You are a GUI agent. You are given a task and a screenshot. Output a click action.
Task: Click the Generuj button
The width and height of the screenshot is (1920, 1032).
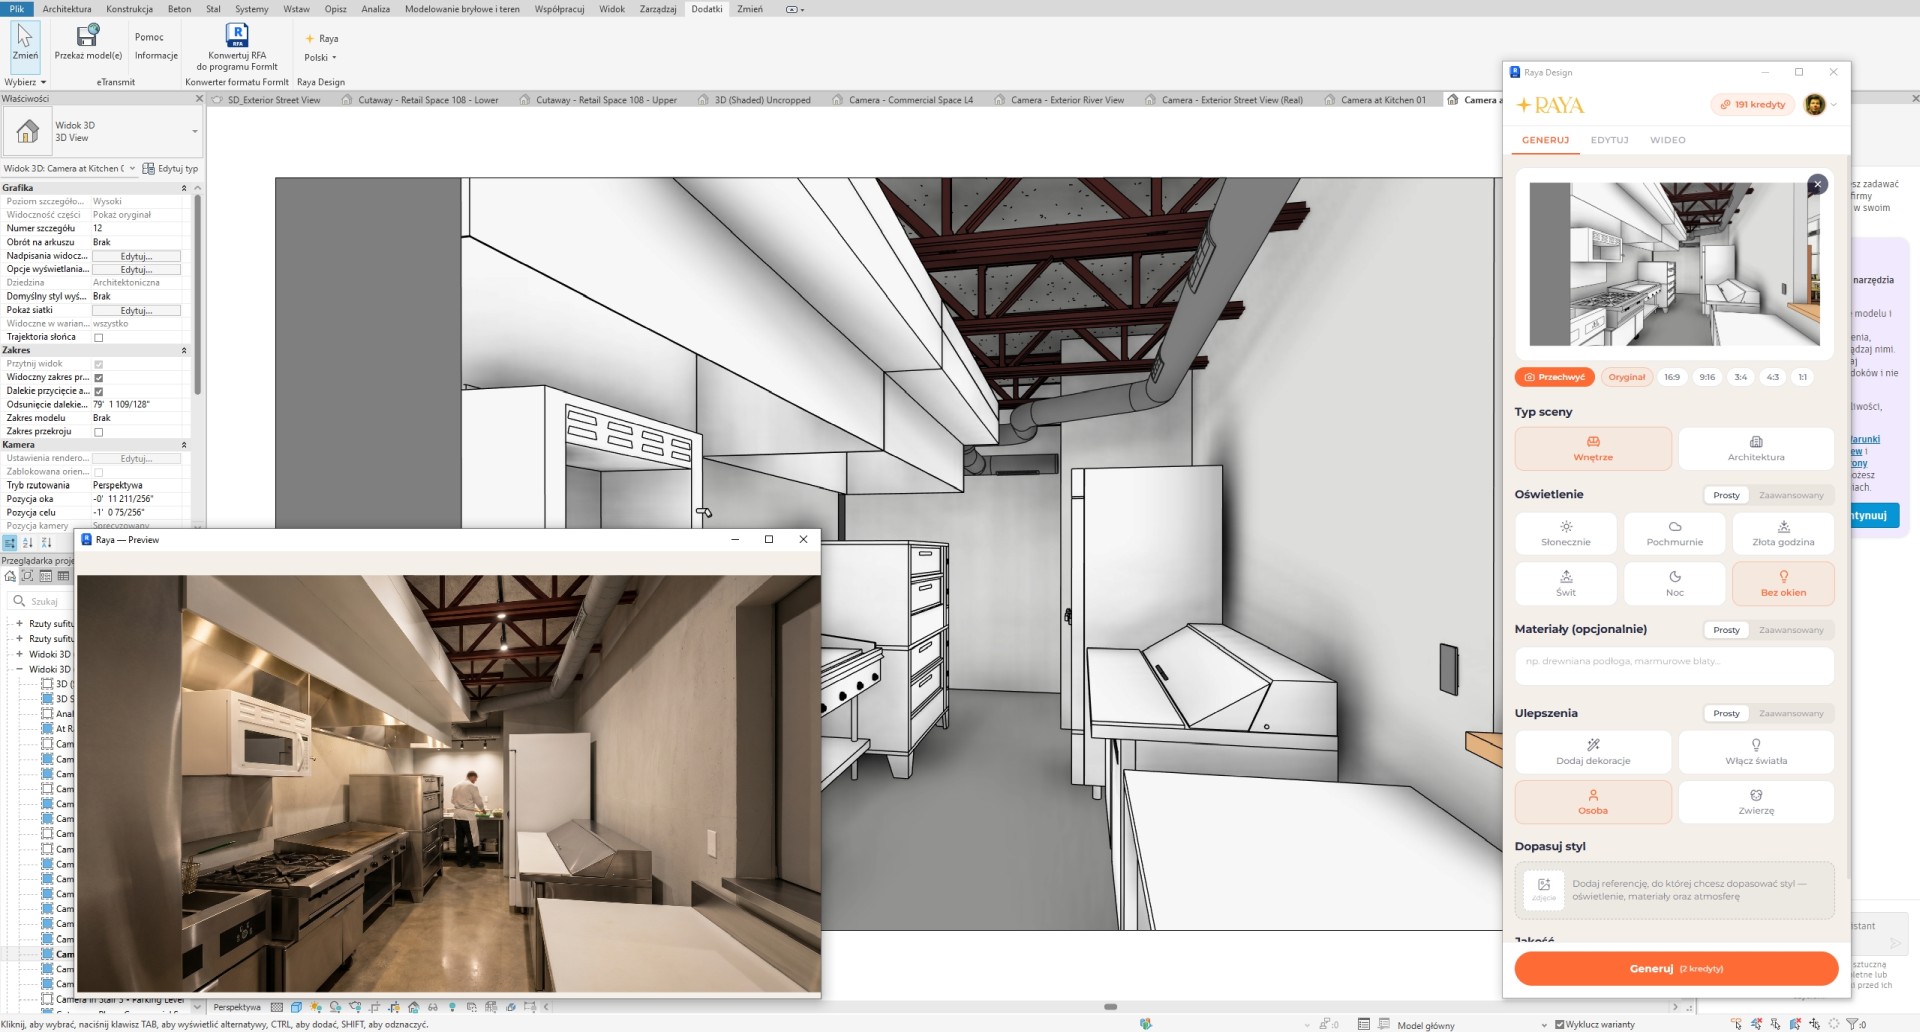pos(1675,968)
